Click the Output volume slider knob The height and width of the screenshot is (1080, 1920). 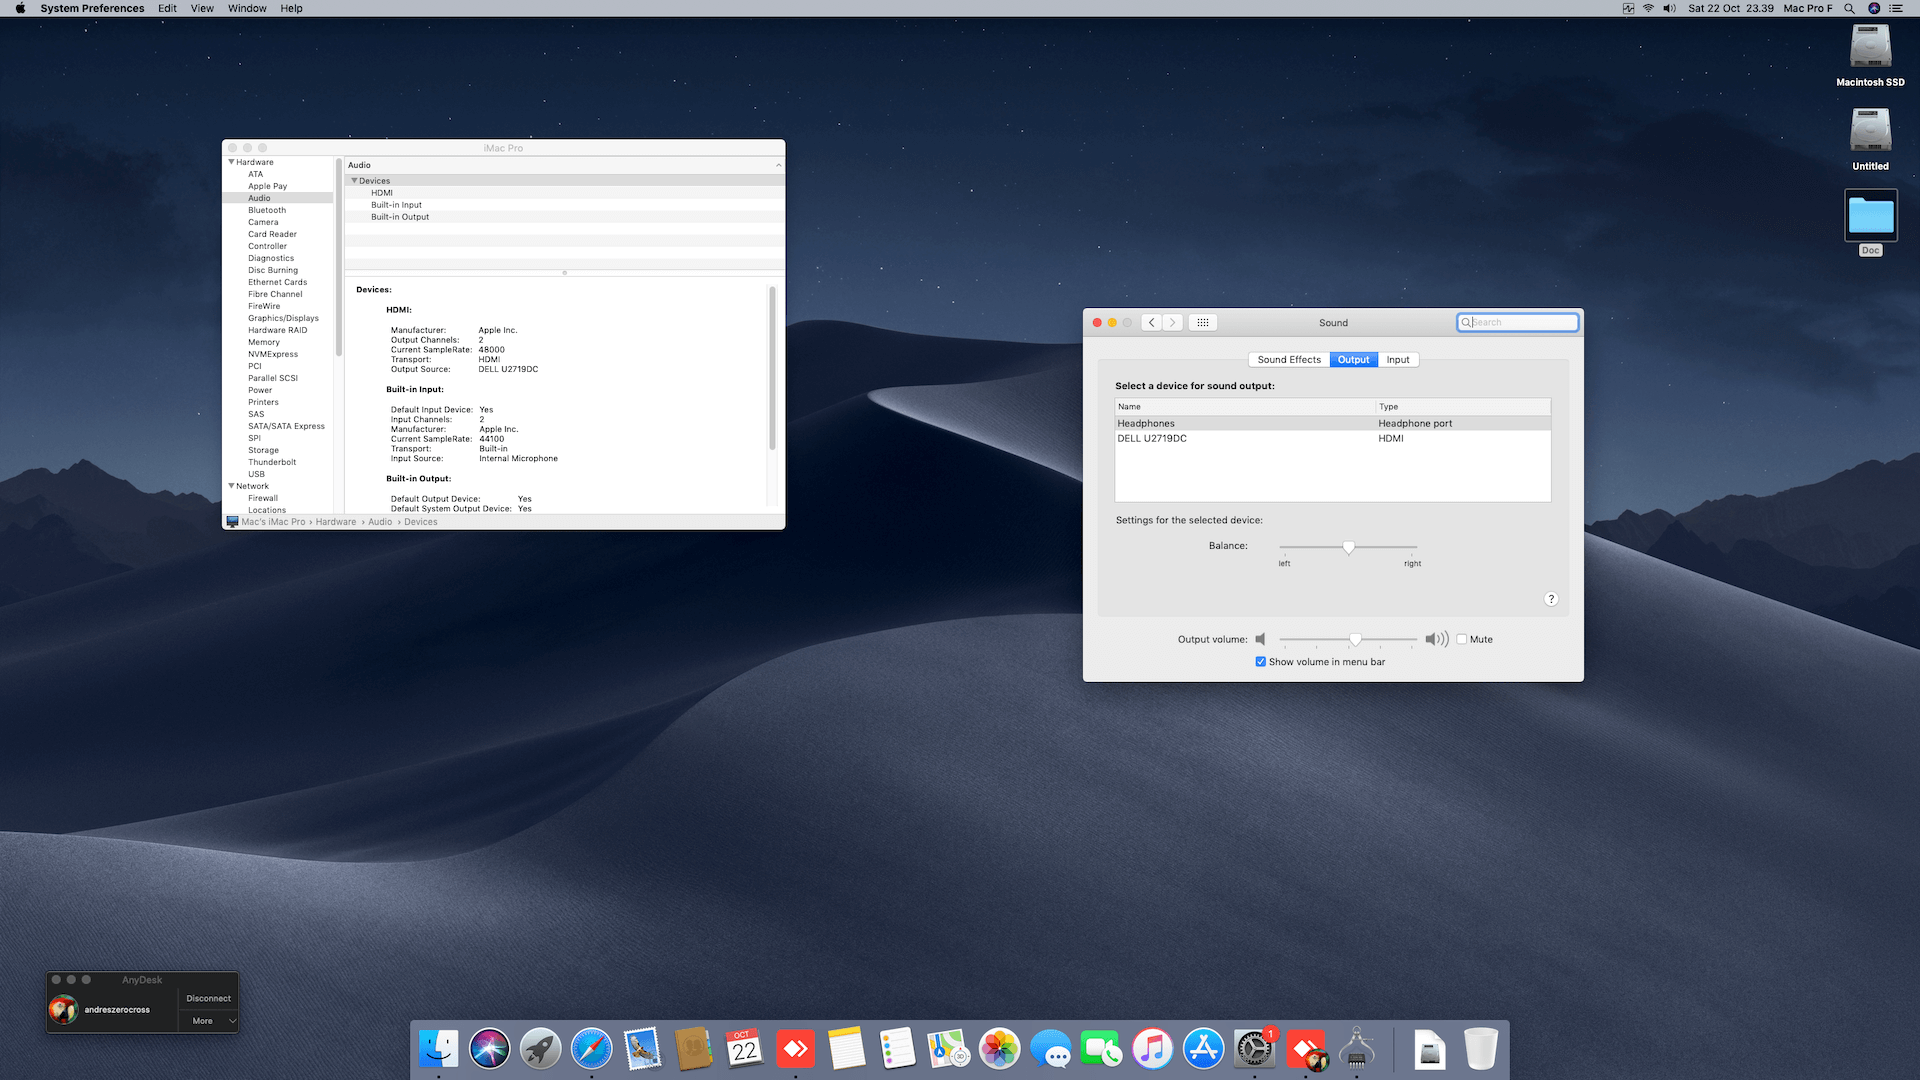click(x=1355, y=639)
